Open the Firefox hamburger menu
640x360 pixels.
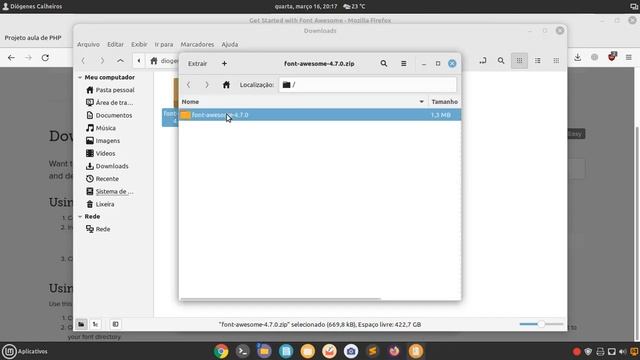click(629, 58)
